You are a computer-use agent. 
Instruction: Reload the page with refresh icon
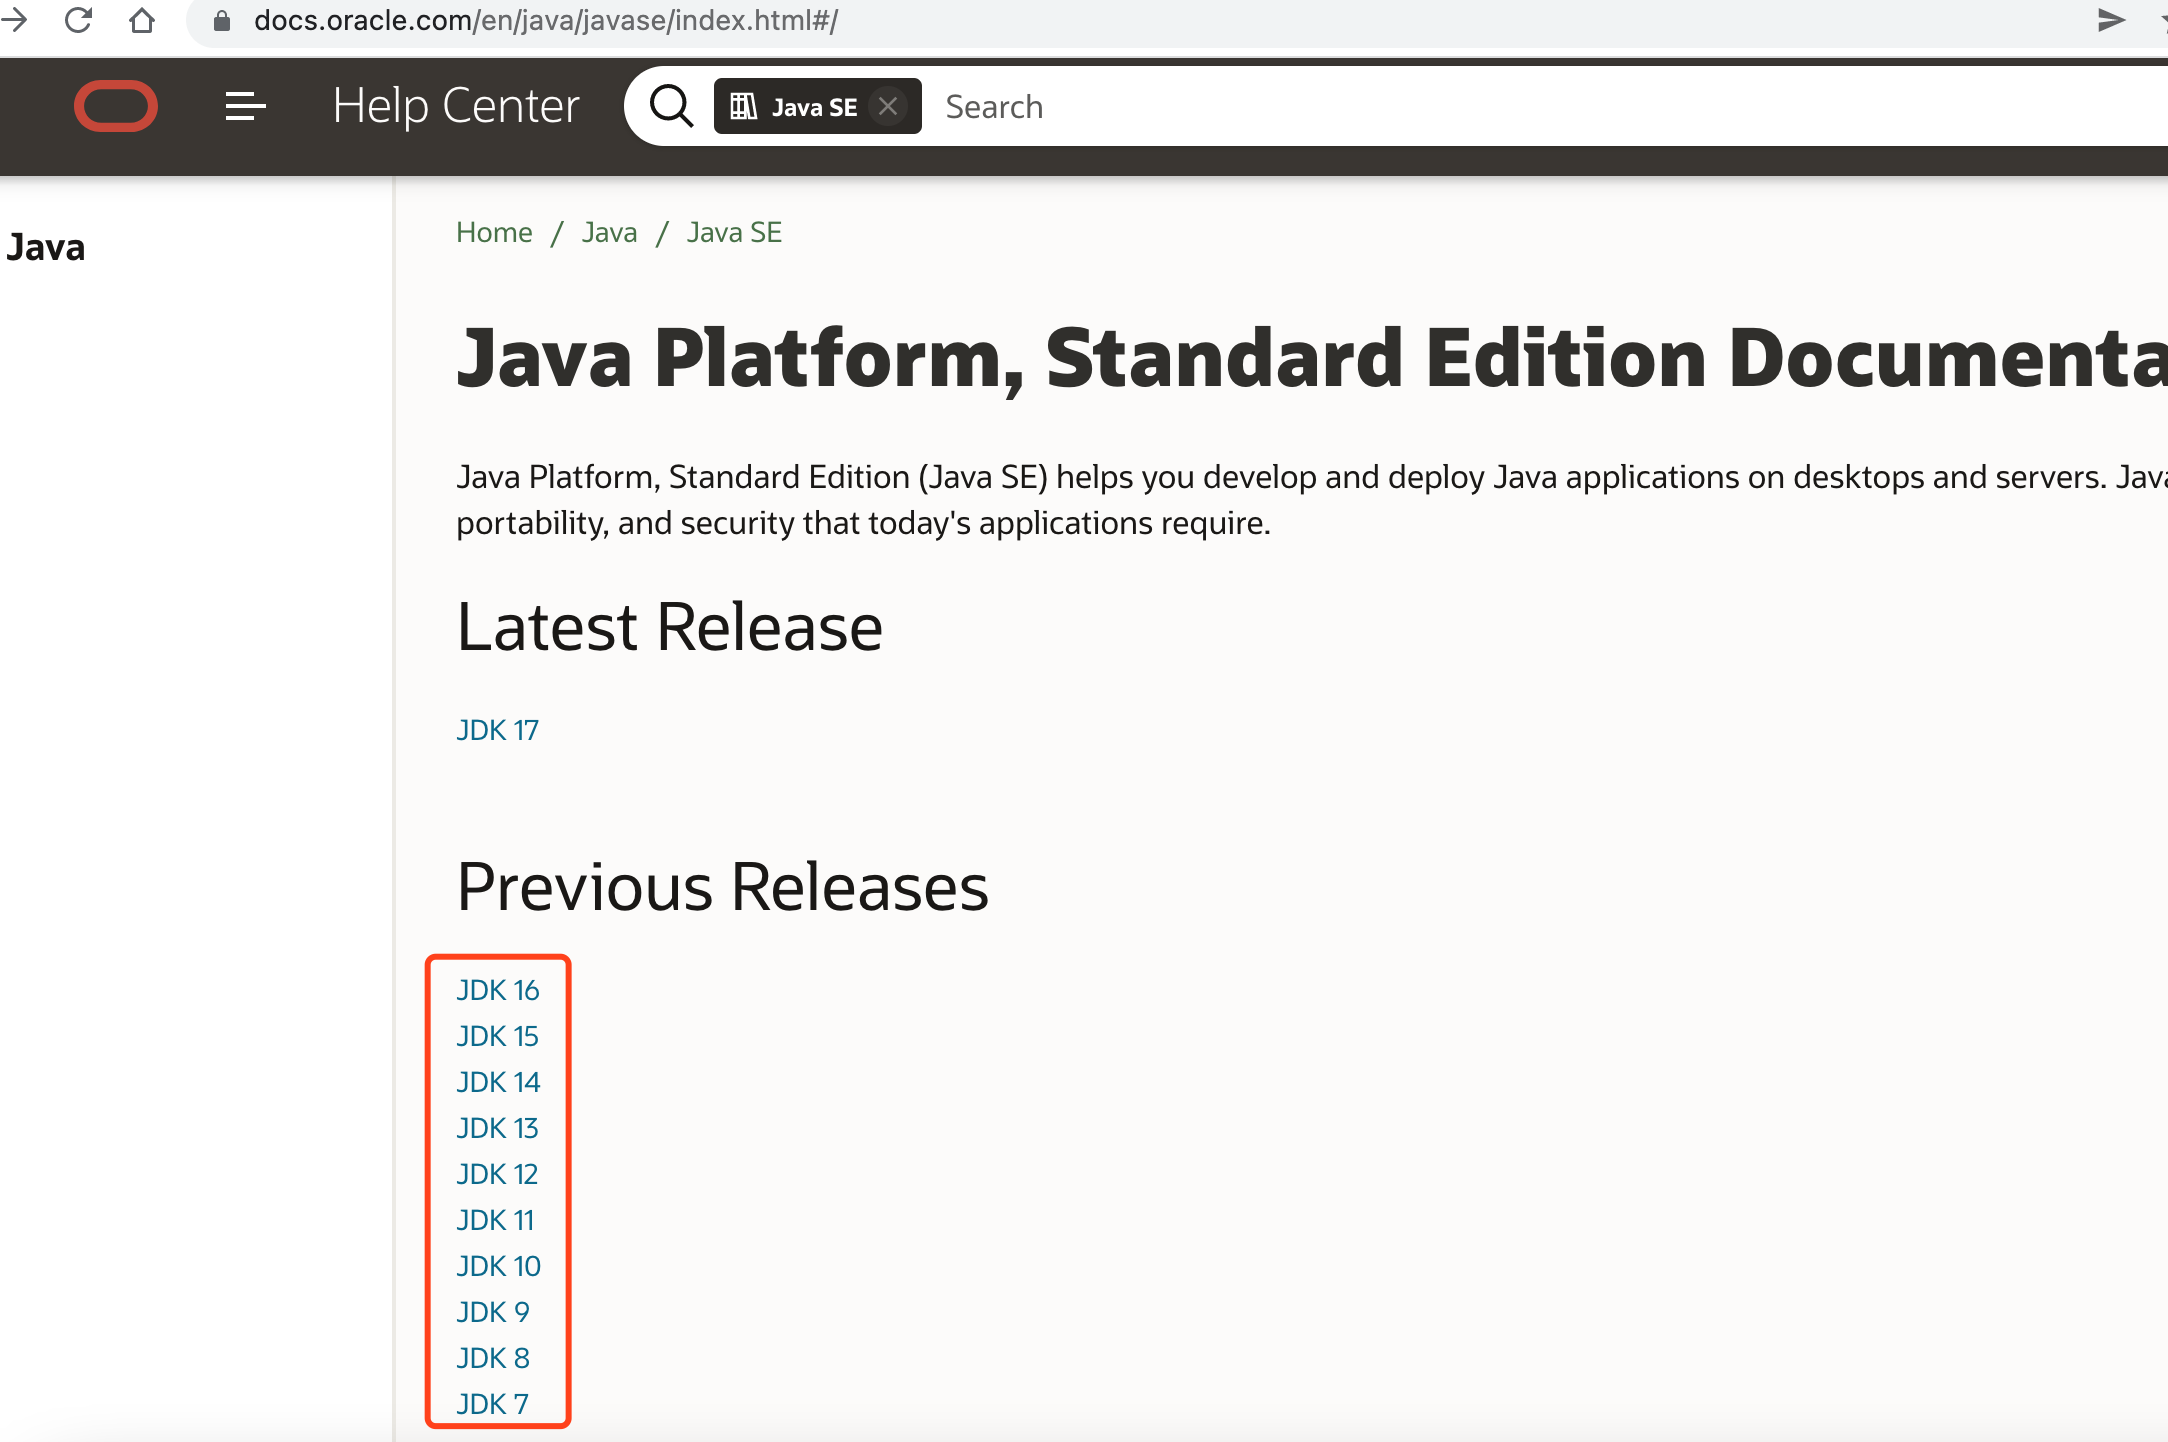click(78, 20)
